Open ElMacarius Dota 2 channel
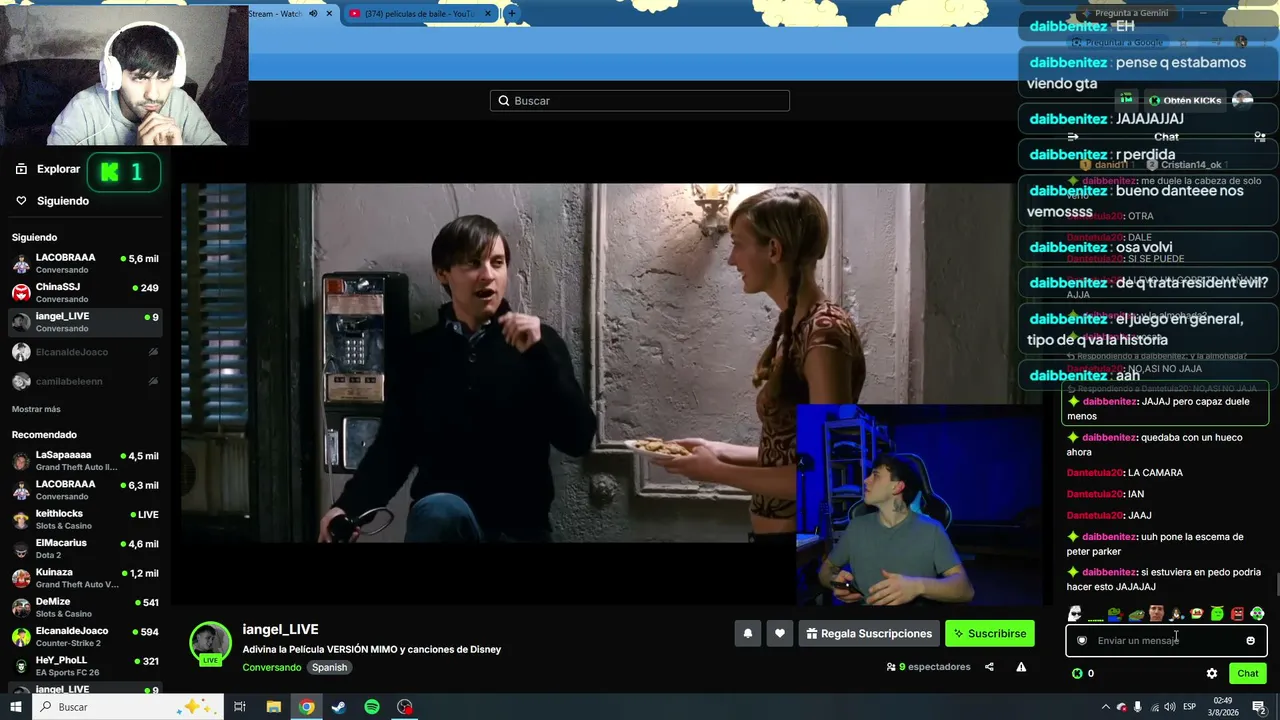This screenshot has height=720, width=1280. [x=85, y=549]
